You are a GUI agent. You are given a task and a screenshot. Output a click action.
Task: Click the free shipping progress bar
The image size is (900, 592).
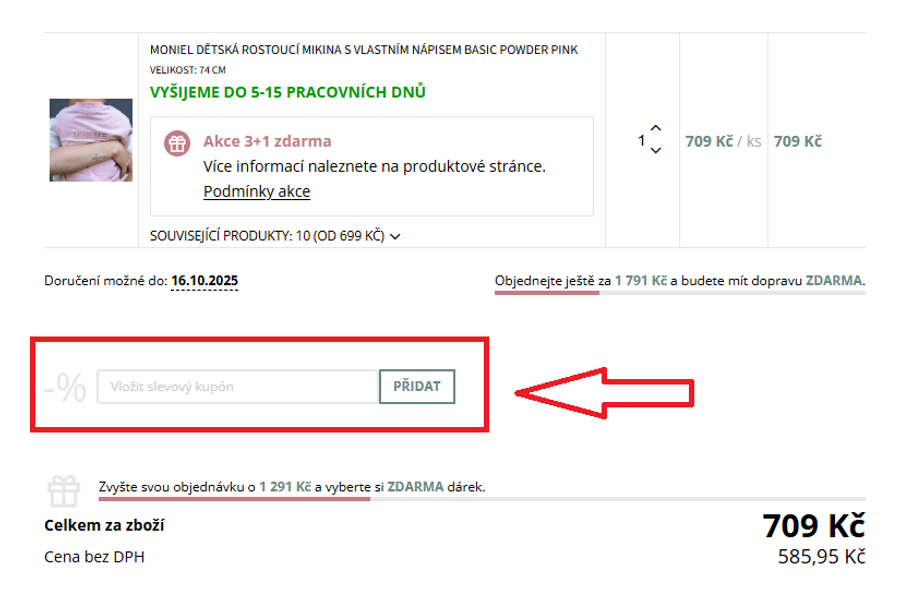(680, 293)
